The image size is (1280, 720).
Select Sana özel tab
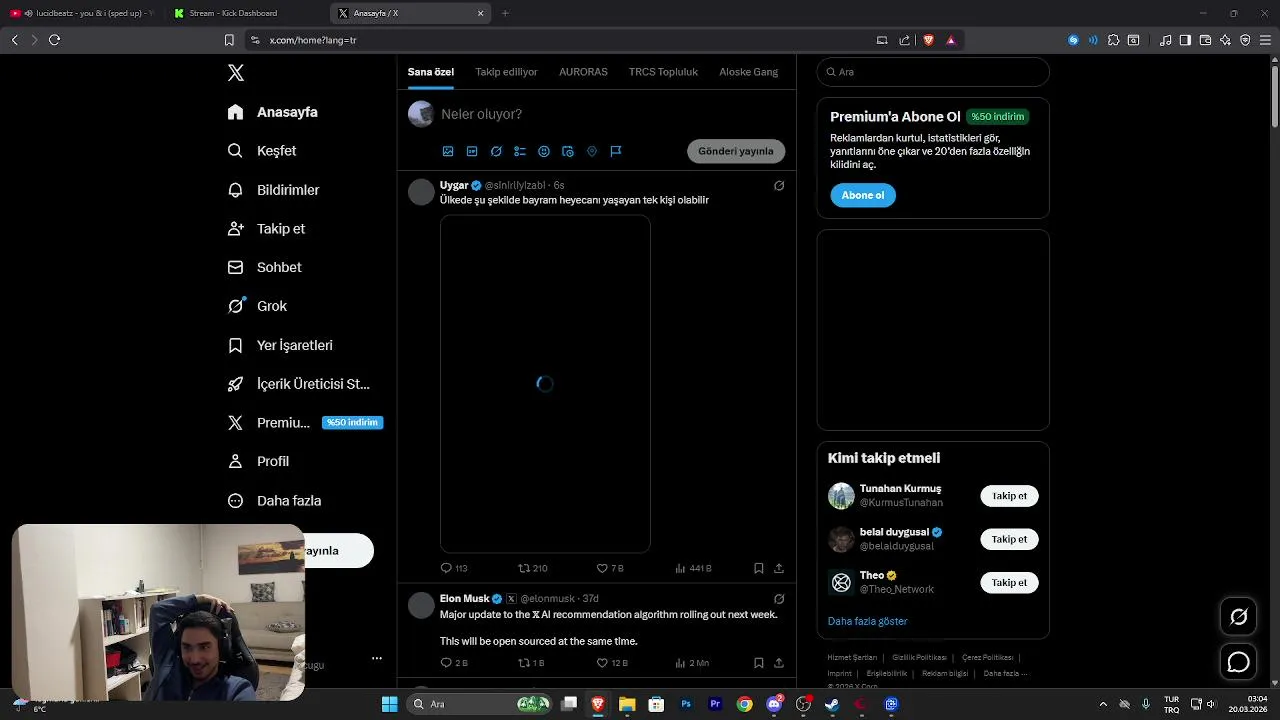431,72
